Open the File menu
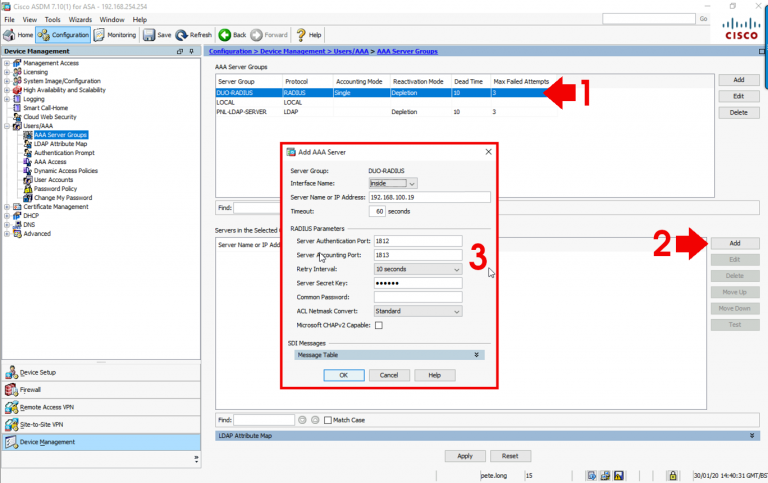Viewport: 768px width, 483px height. [x=9, y=20]
